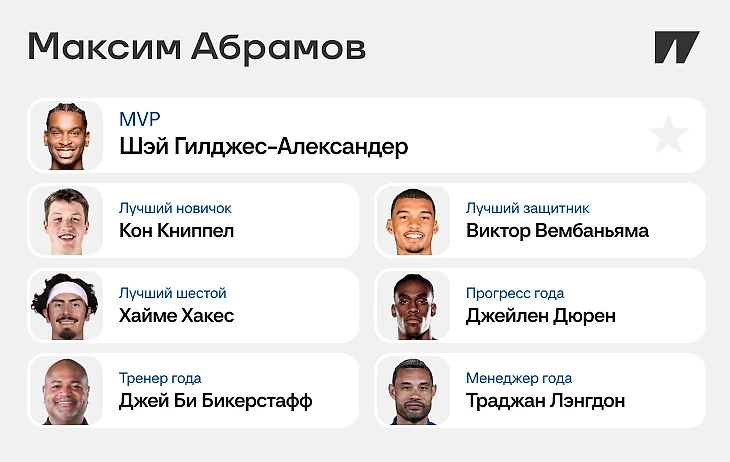Click Jalen Duren's portrait photo
Screen dimensions: 730x462
click(x=413, y=306)
